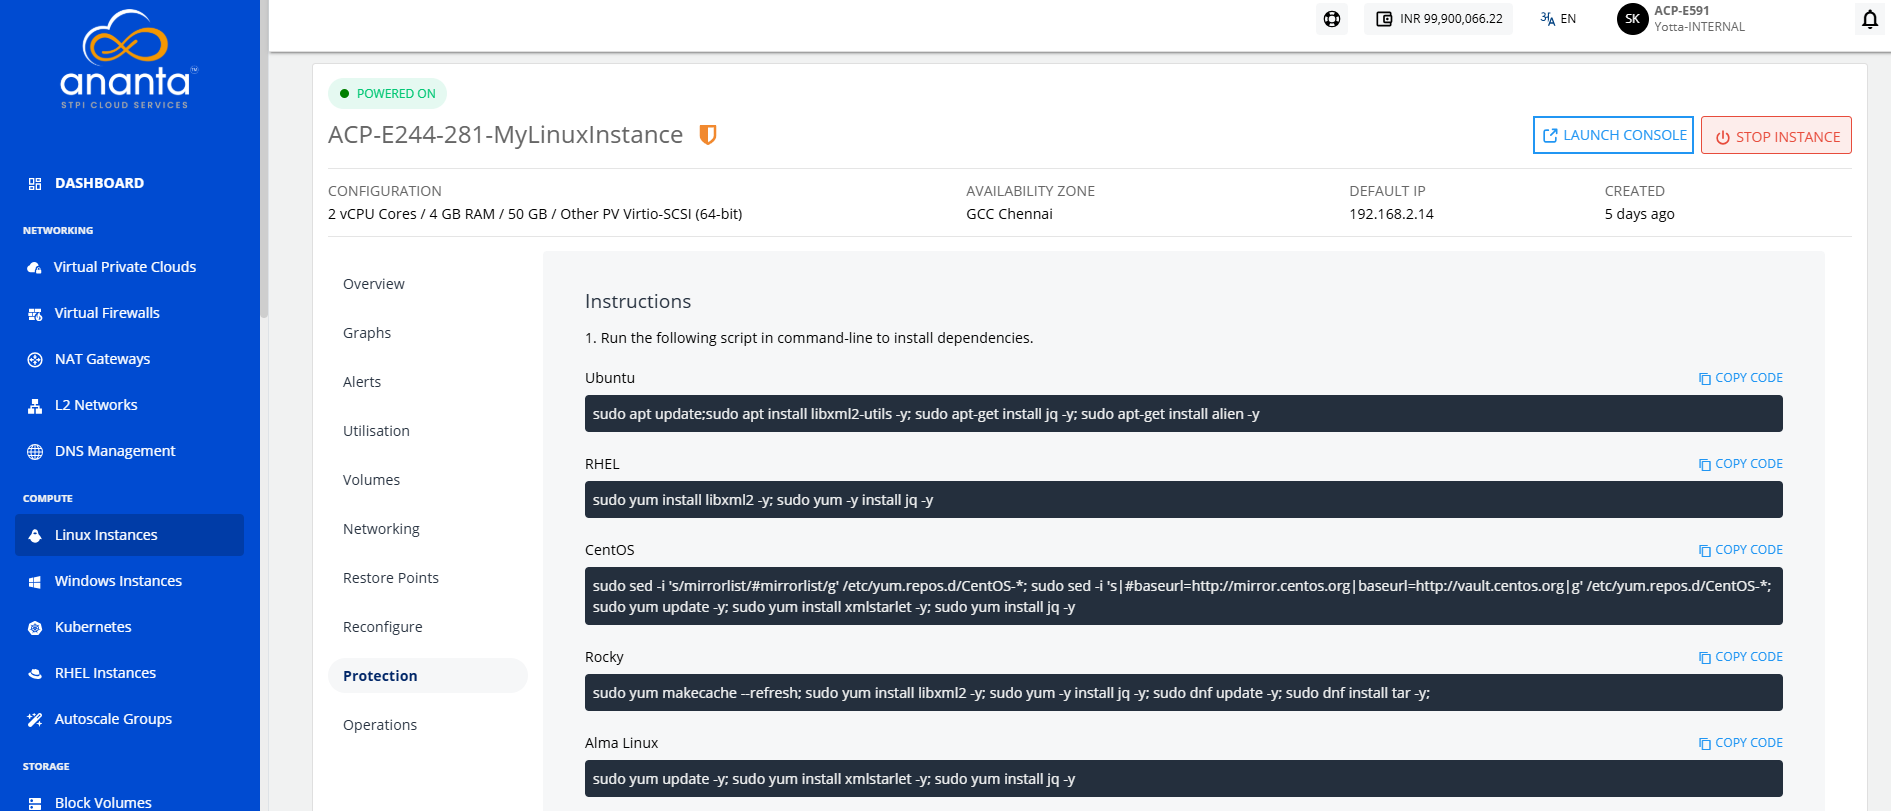Image resolution: width=1891 pixels, height=811 pixels.
Task: Copy the Ubuntu install code
Action: point(1741,378)
